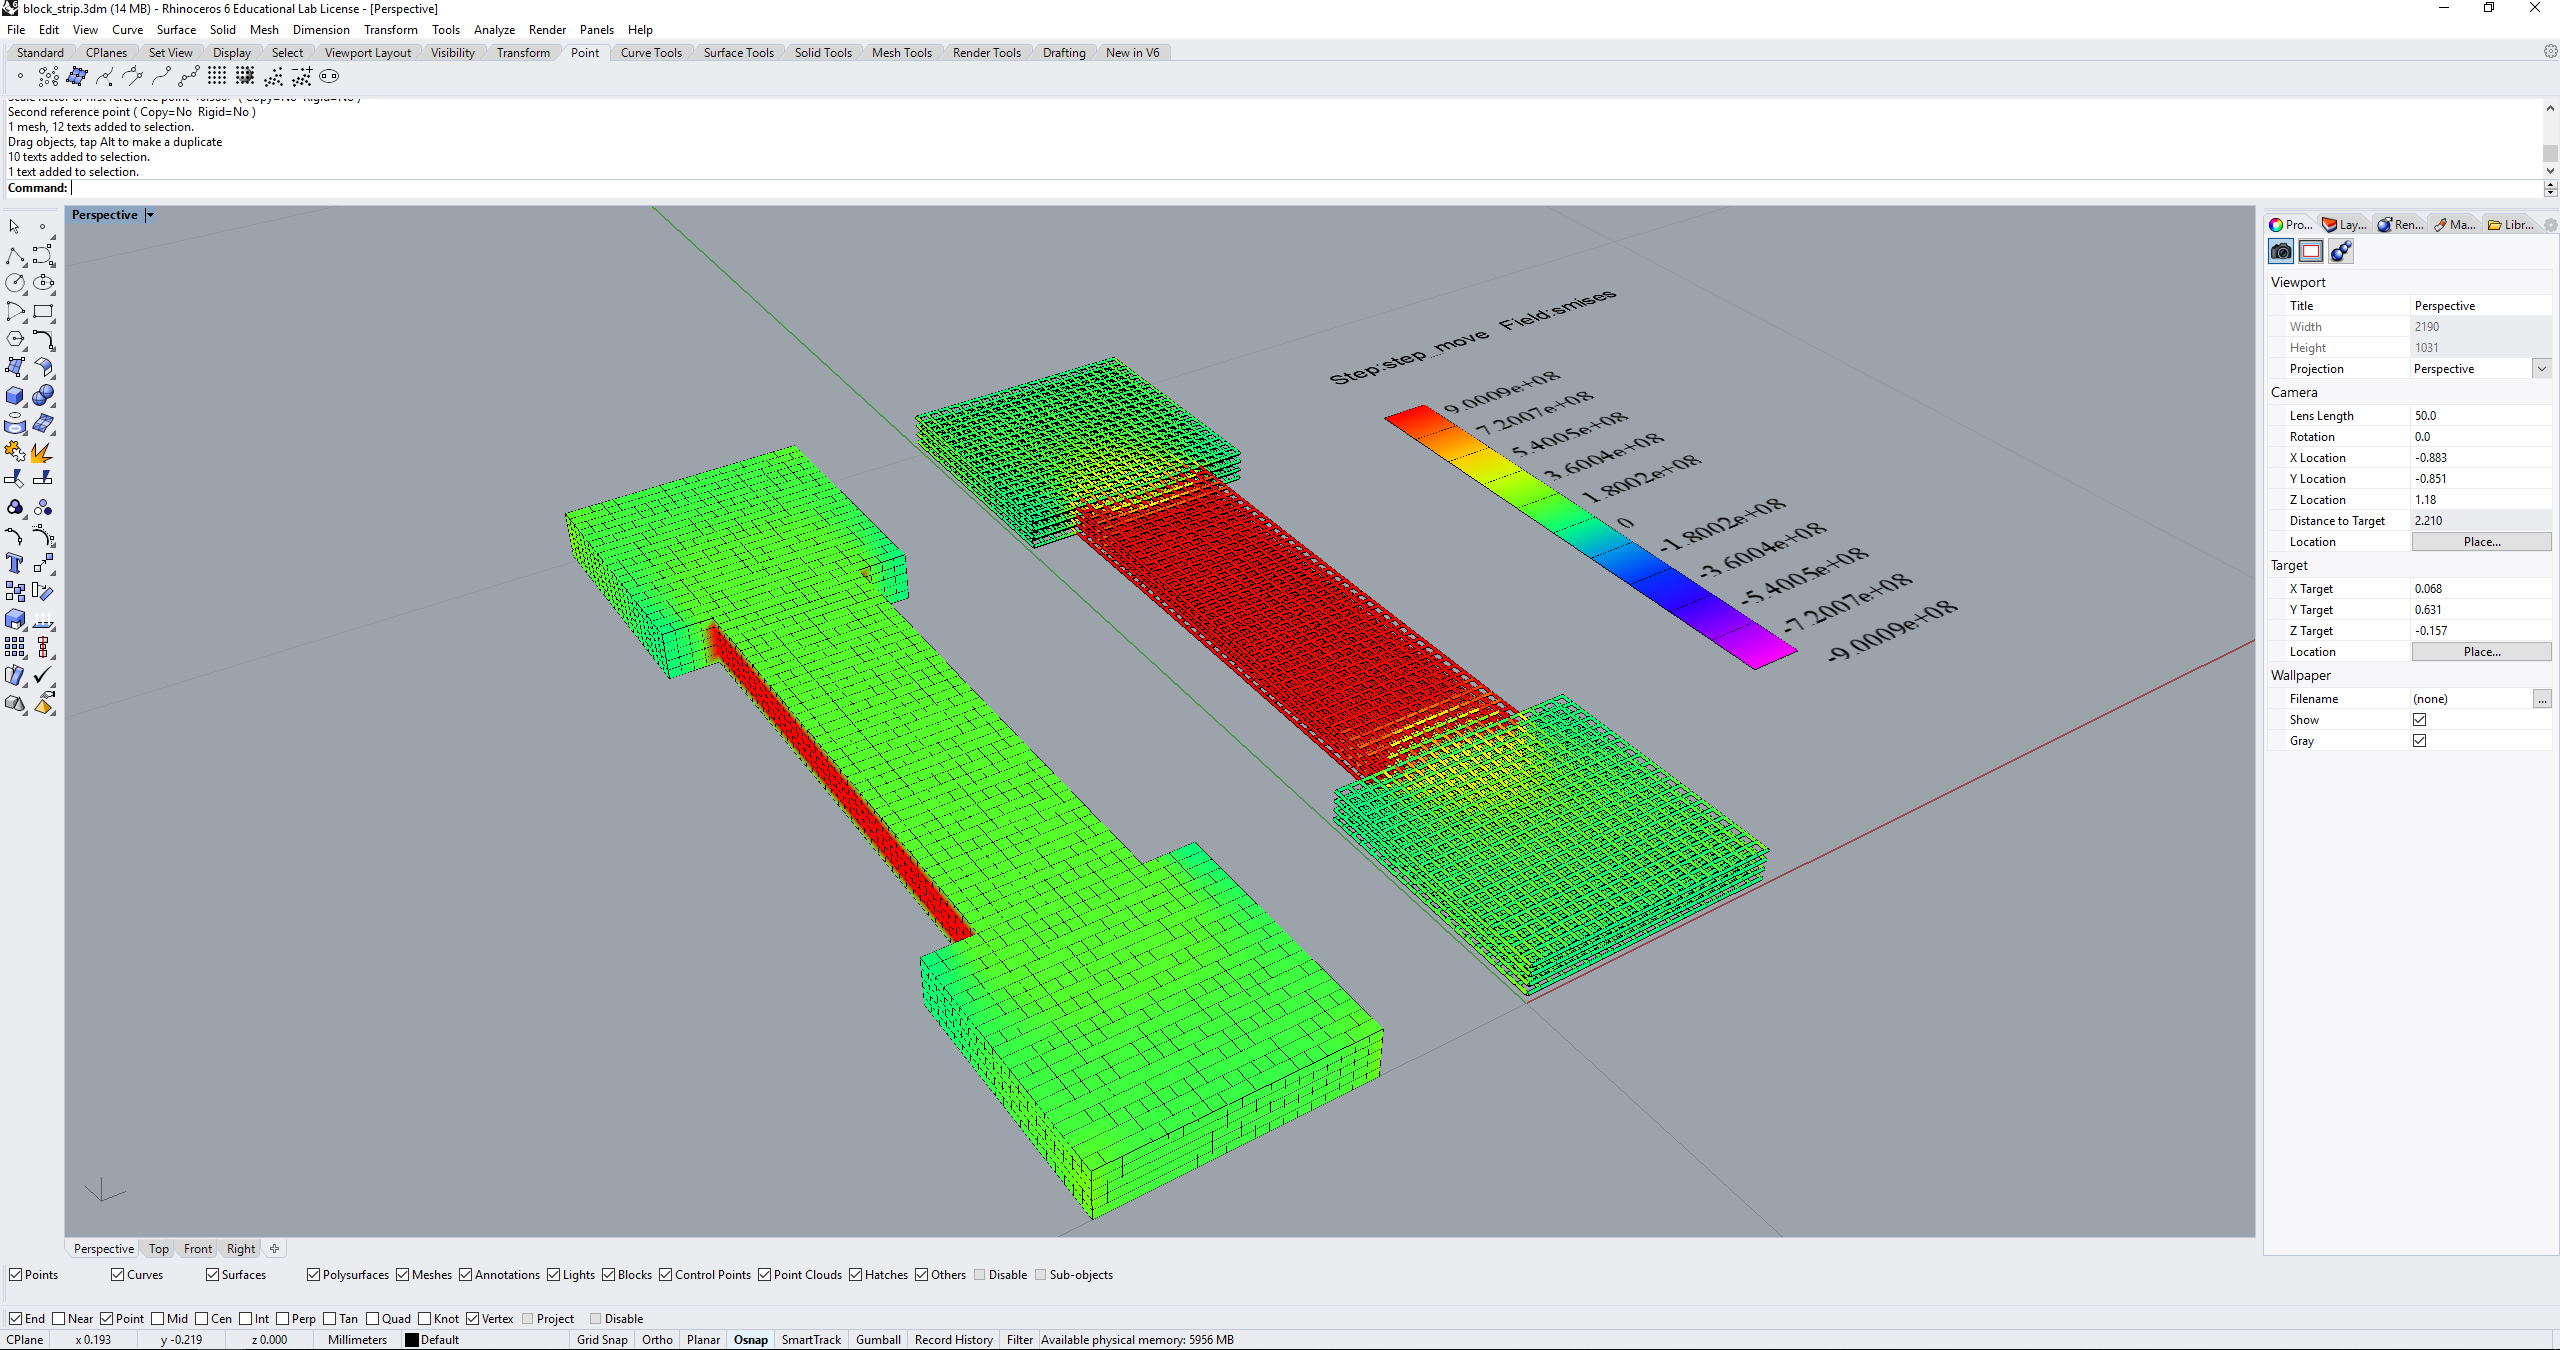Browse wallpaper filename with ellipsis button
2560x1350 pixels.
2541,698
